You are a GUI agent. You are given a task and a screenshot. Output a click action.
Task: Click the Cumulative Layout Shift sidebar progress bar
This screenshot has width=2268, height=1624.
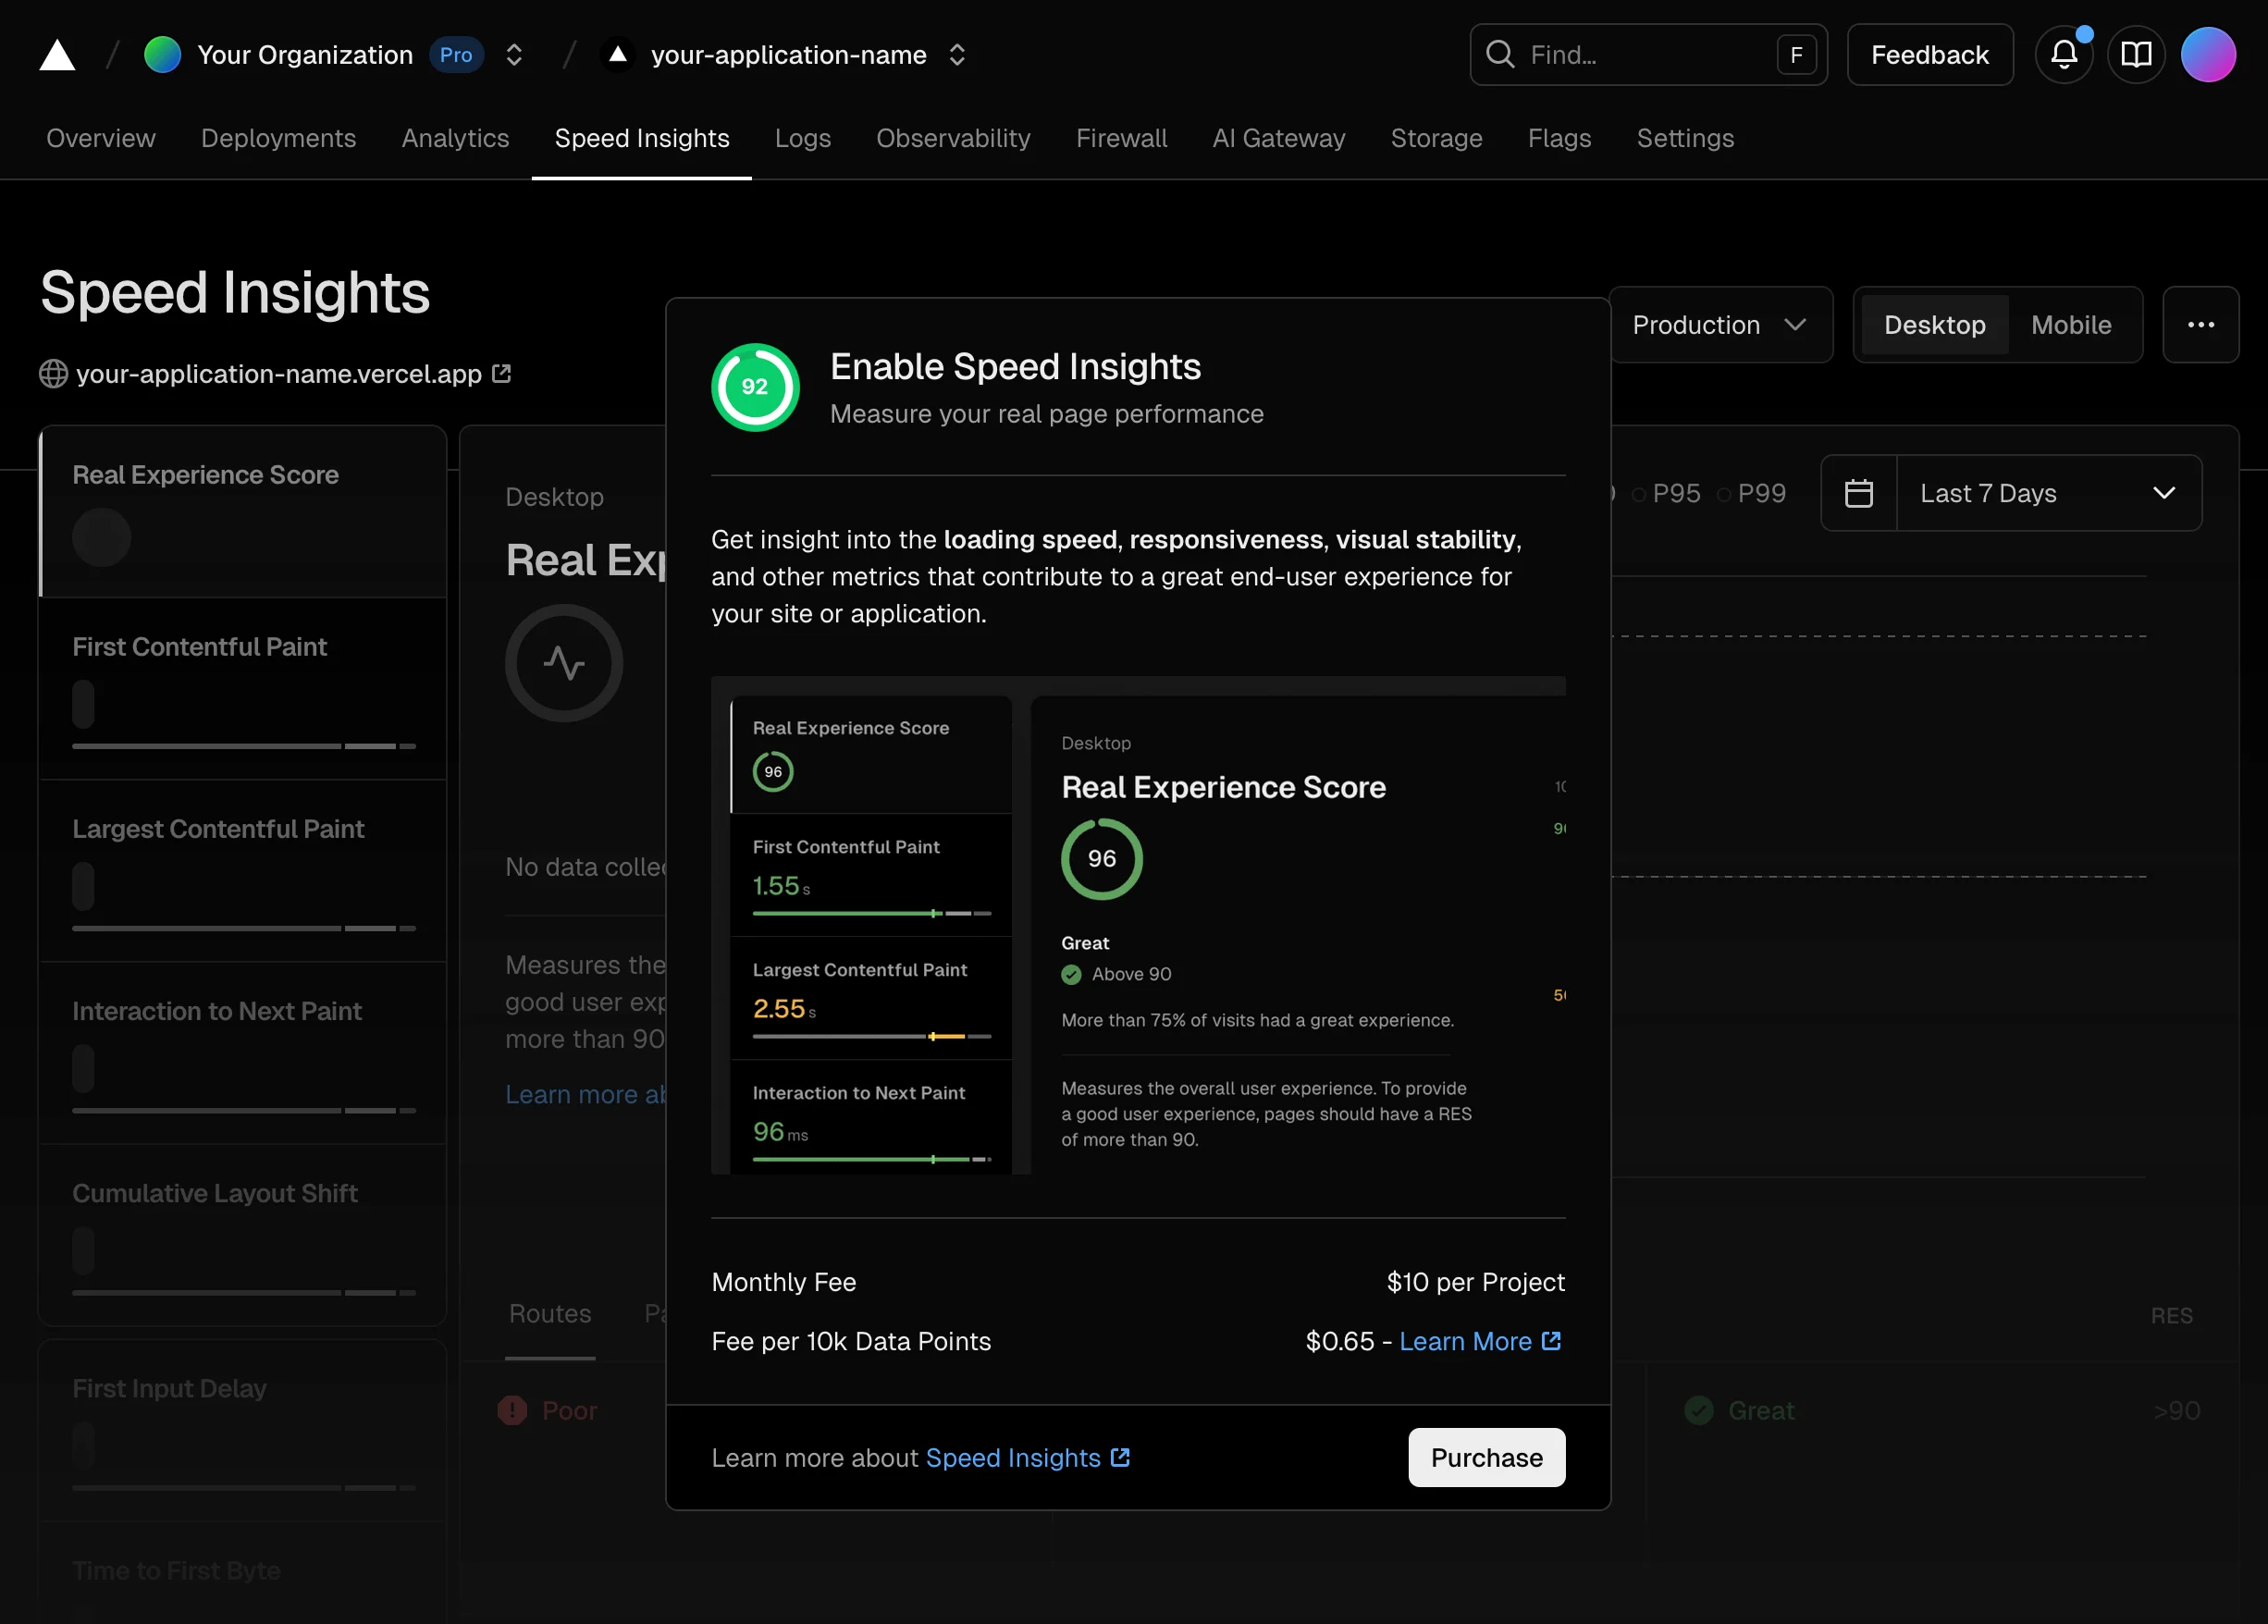coord(243,1292)
